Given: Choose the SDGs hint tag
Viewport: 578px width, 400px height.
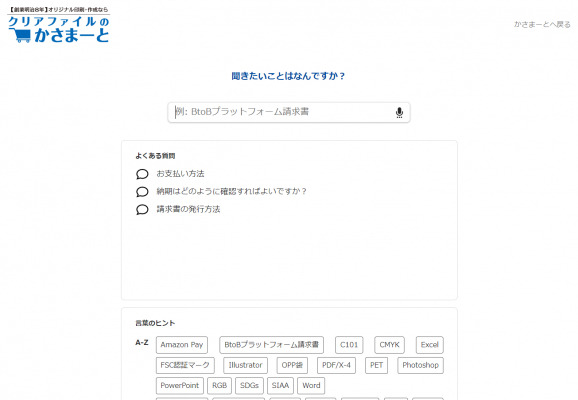Looking at the screenshot, I should click(249, 386).
